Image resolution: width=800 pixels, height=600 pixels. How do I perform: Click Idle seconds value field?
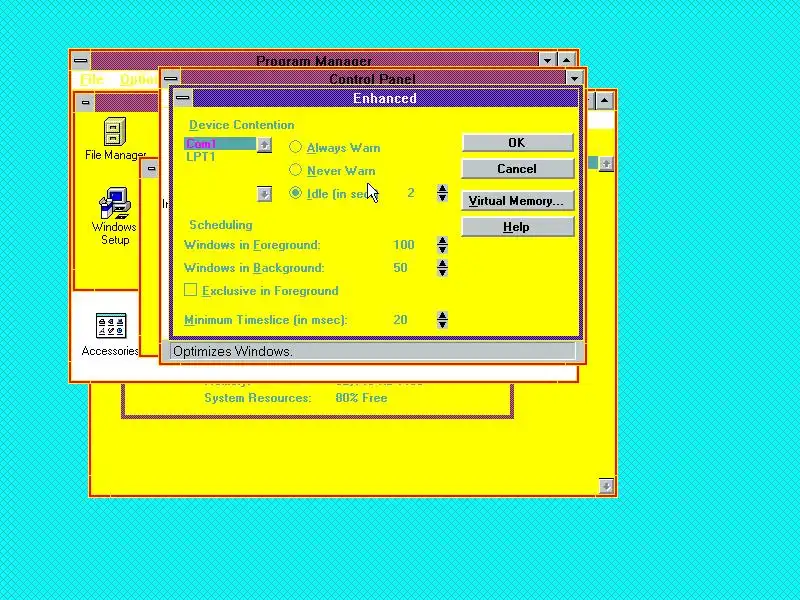411,193
